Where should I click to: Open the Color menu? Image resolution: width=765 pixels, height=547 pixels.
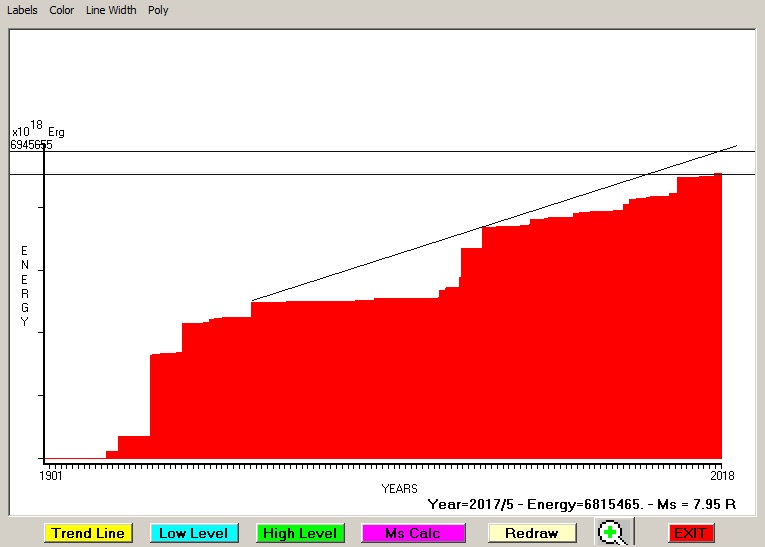click(62, 10)
